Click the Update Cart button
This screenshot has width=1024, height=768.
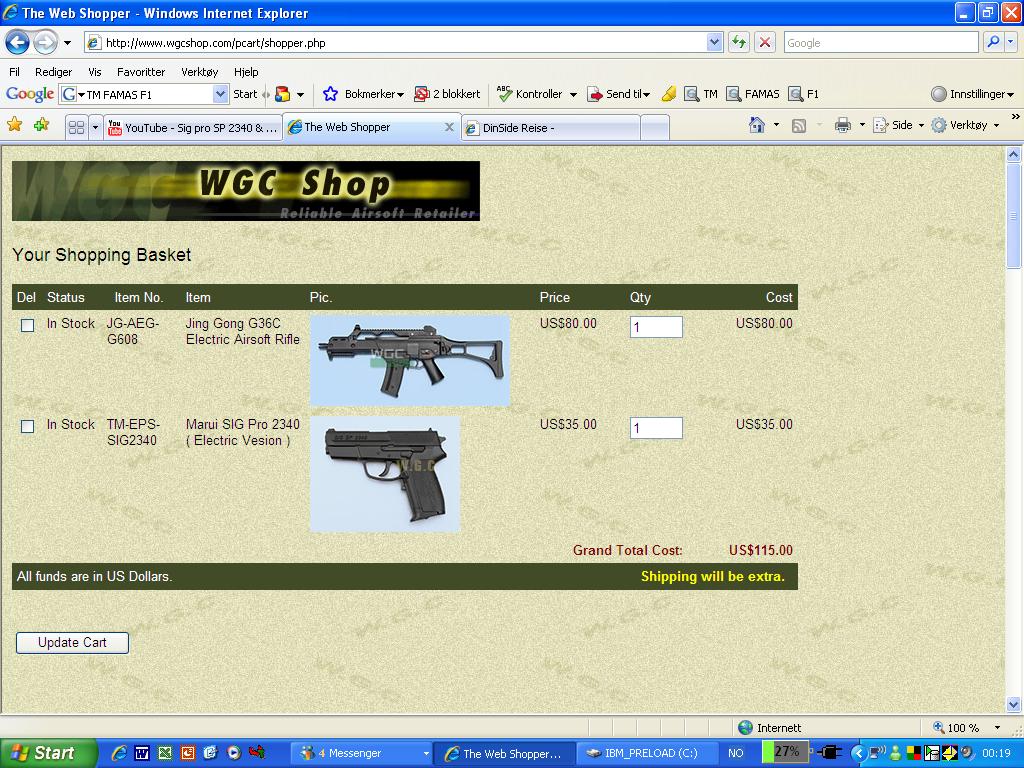point(72,643)
